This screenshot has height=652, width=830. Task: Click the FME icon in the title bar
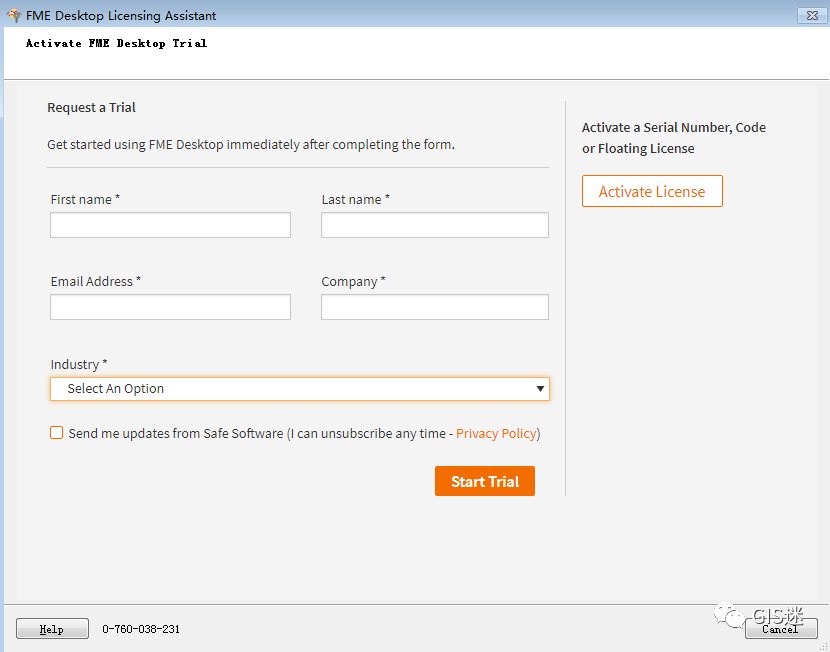pyautogui.click(x=13, y=16)
